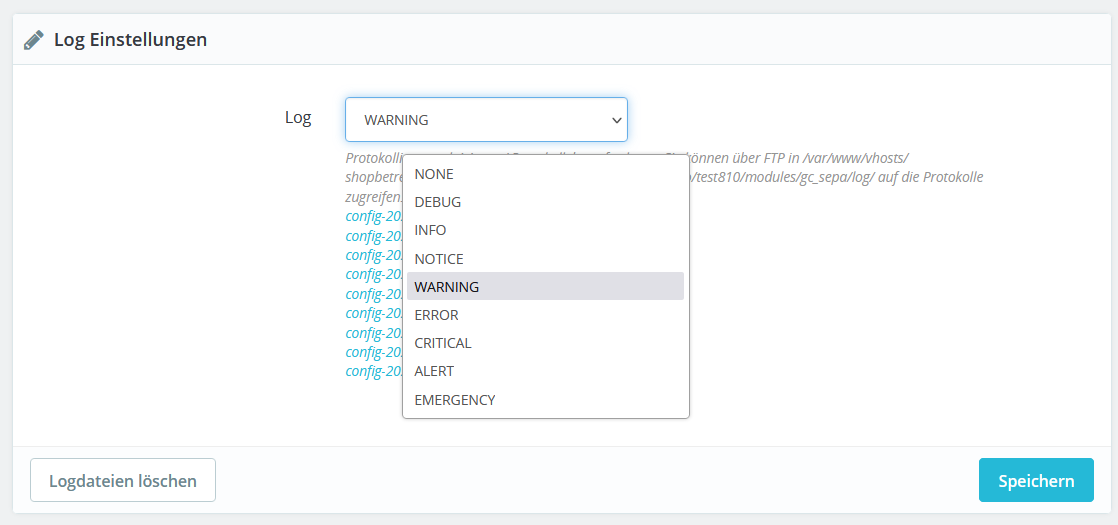1118x525 pixels.
Task: Open the last config log file link
Action: 373,371
